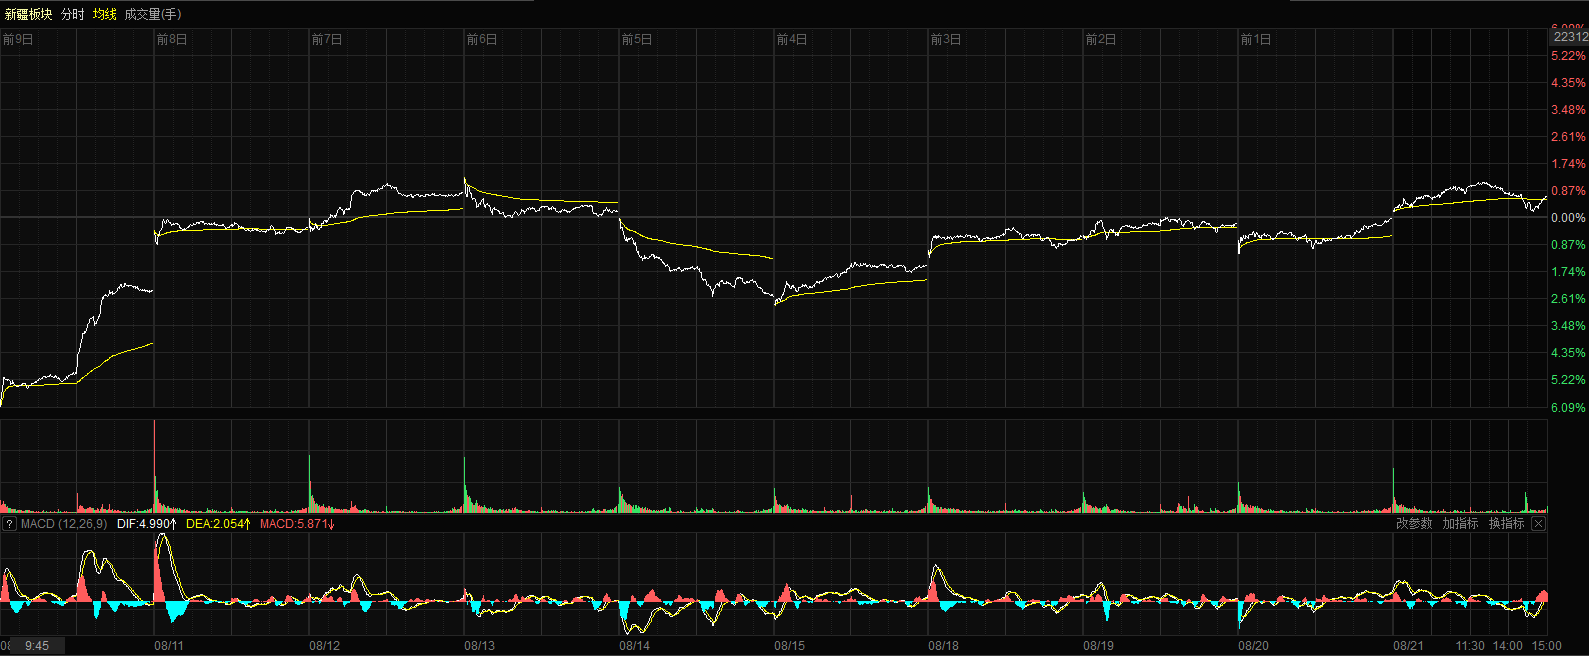Click 加指标 to add an indicator
The height and width of the screenshot is (656, 1589).
(1460, 524)
